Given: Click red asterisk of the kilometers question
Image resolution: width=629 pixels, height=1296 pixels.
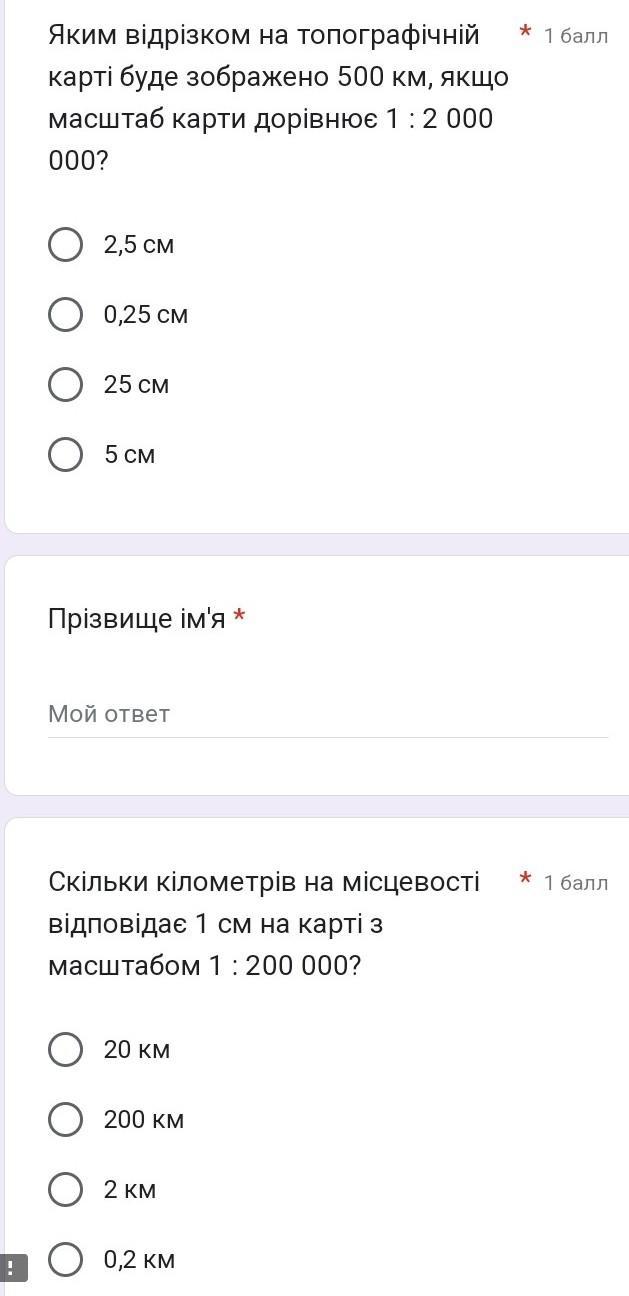Looking at the screenshot, I should coord(525,880).
